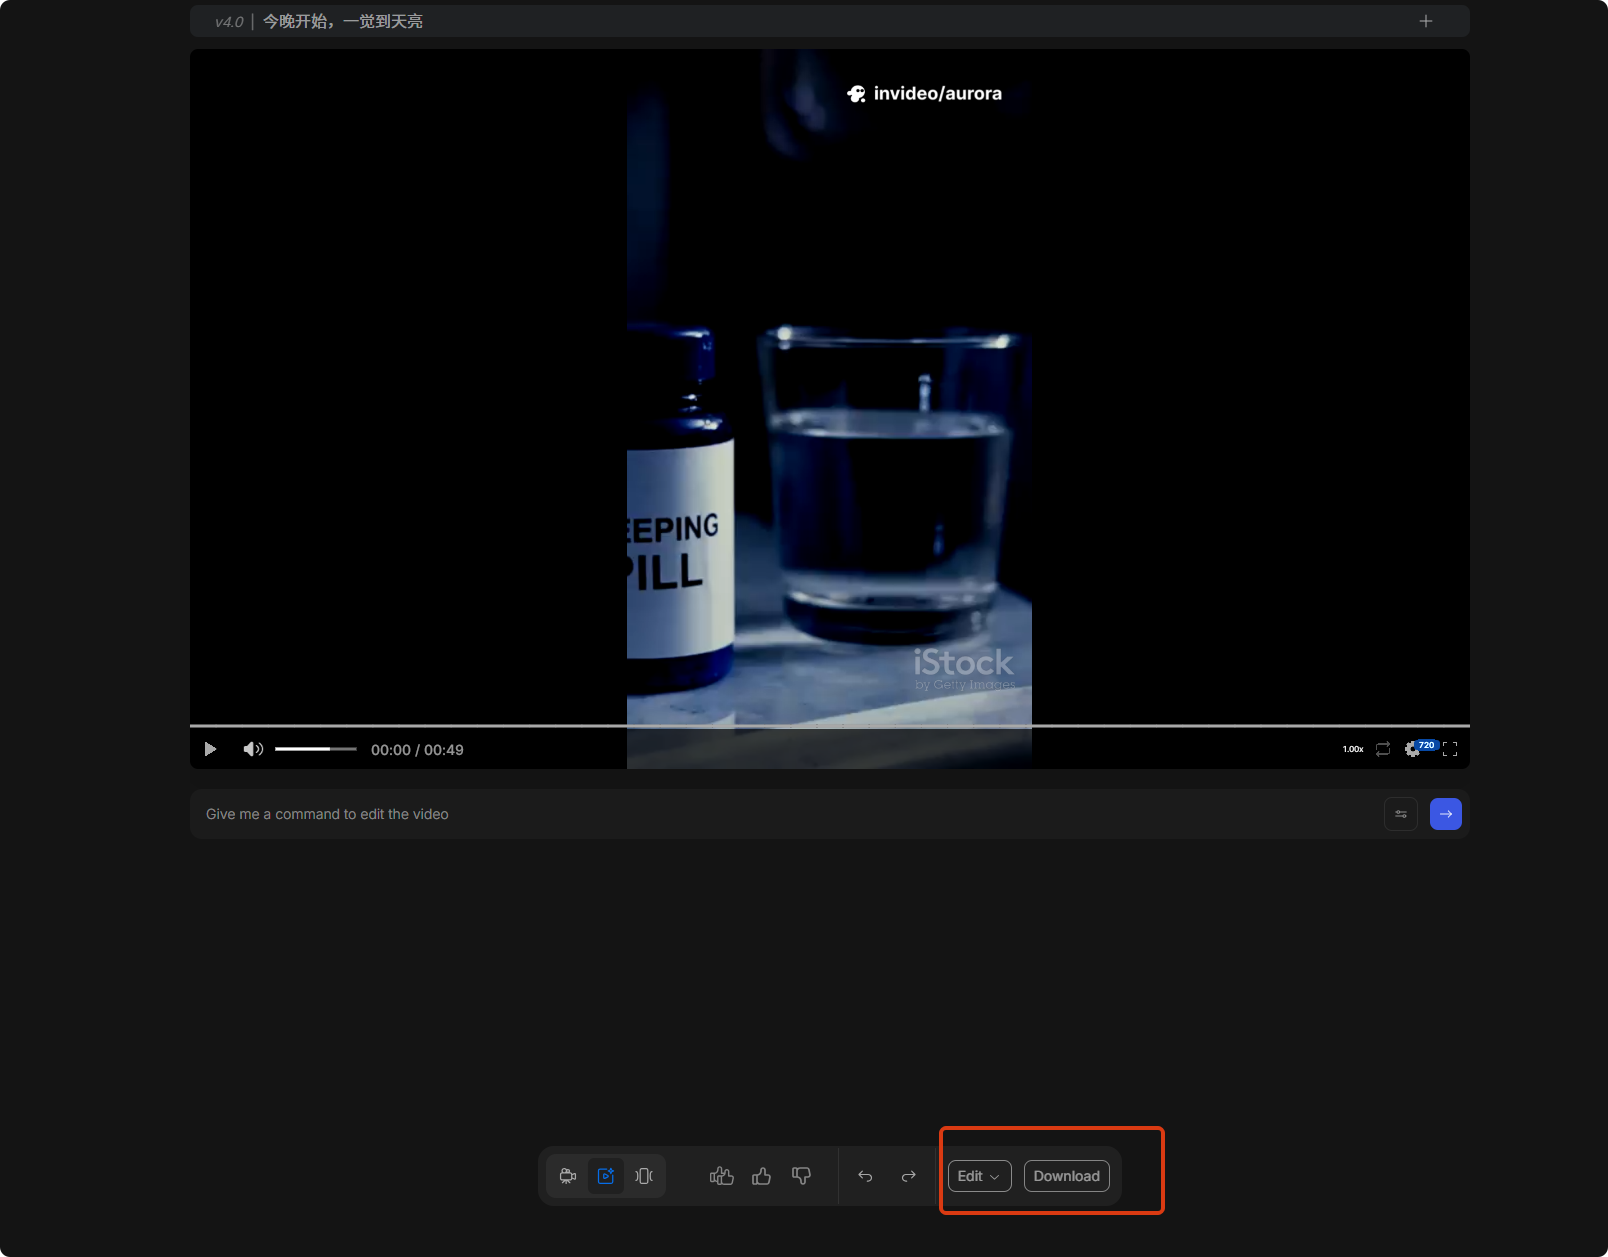Image resolution: width=1608 pixels, height=1257 pixels.
Task: Click the volume slider track
Action: (316, 749)
